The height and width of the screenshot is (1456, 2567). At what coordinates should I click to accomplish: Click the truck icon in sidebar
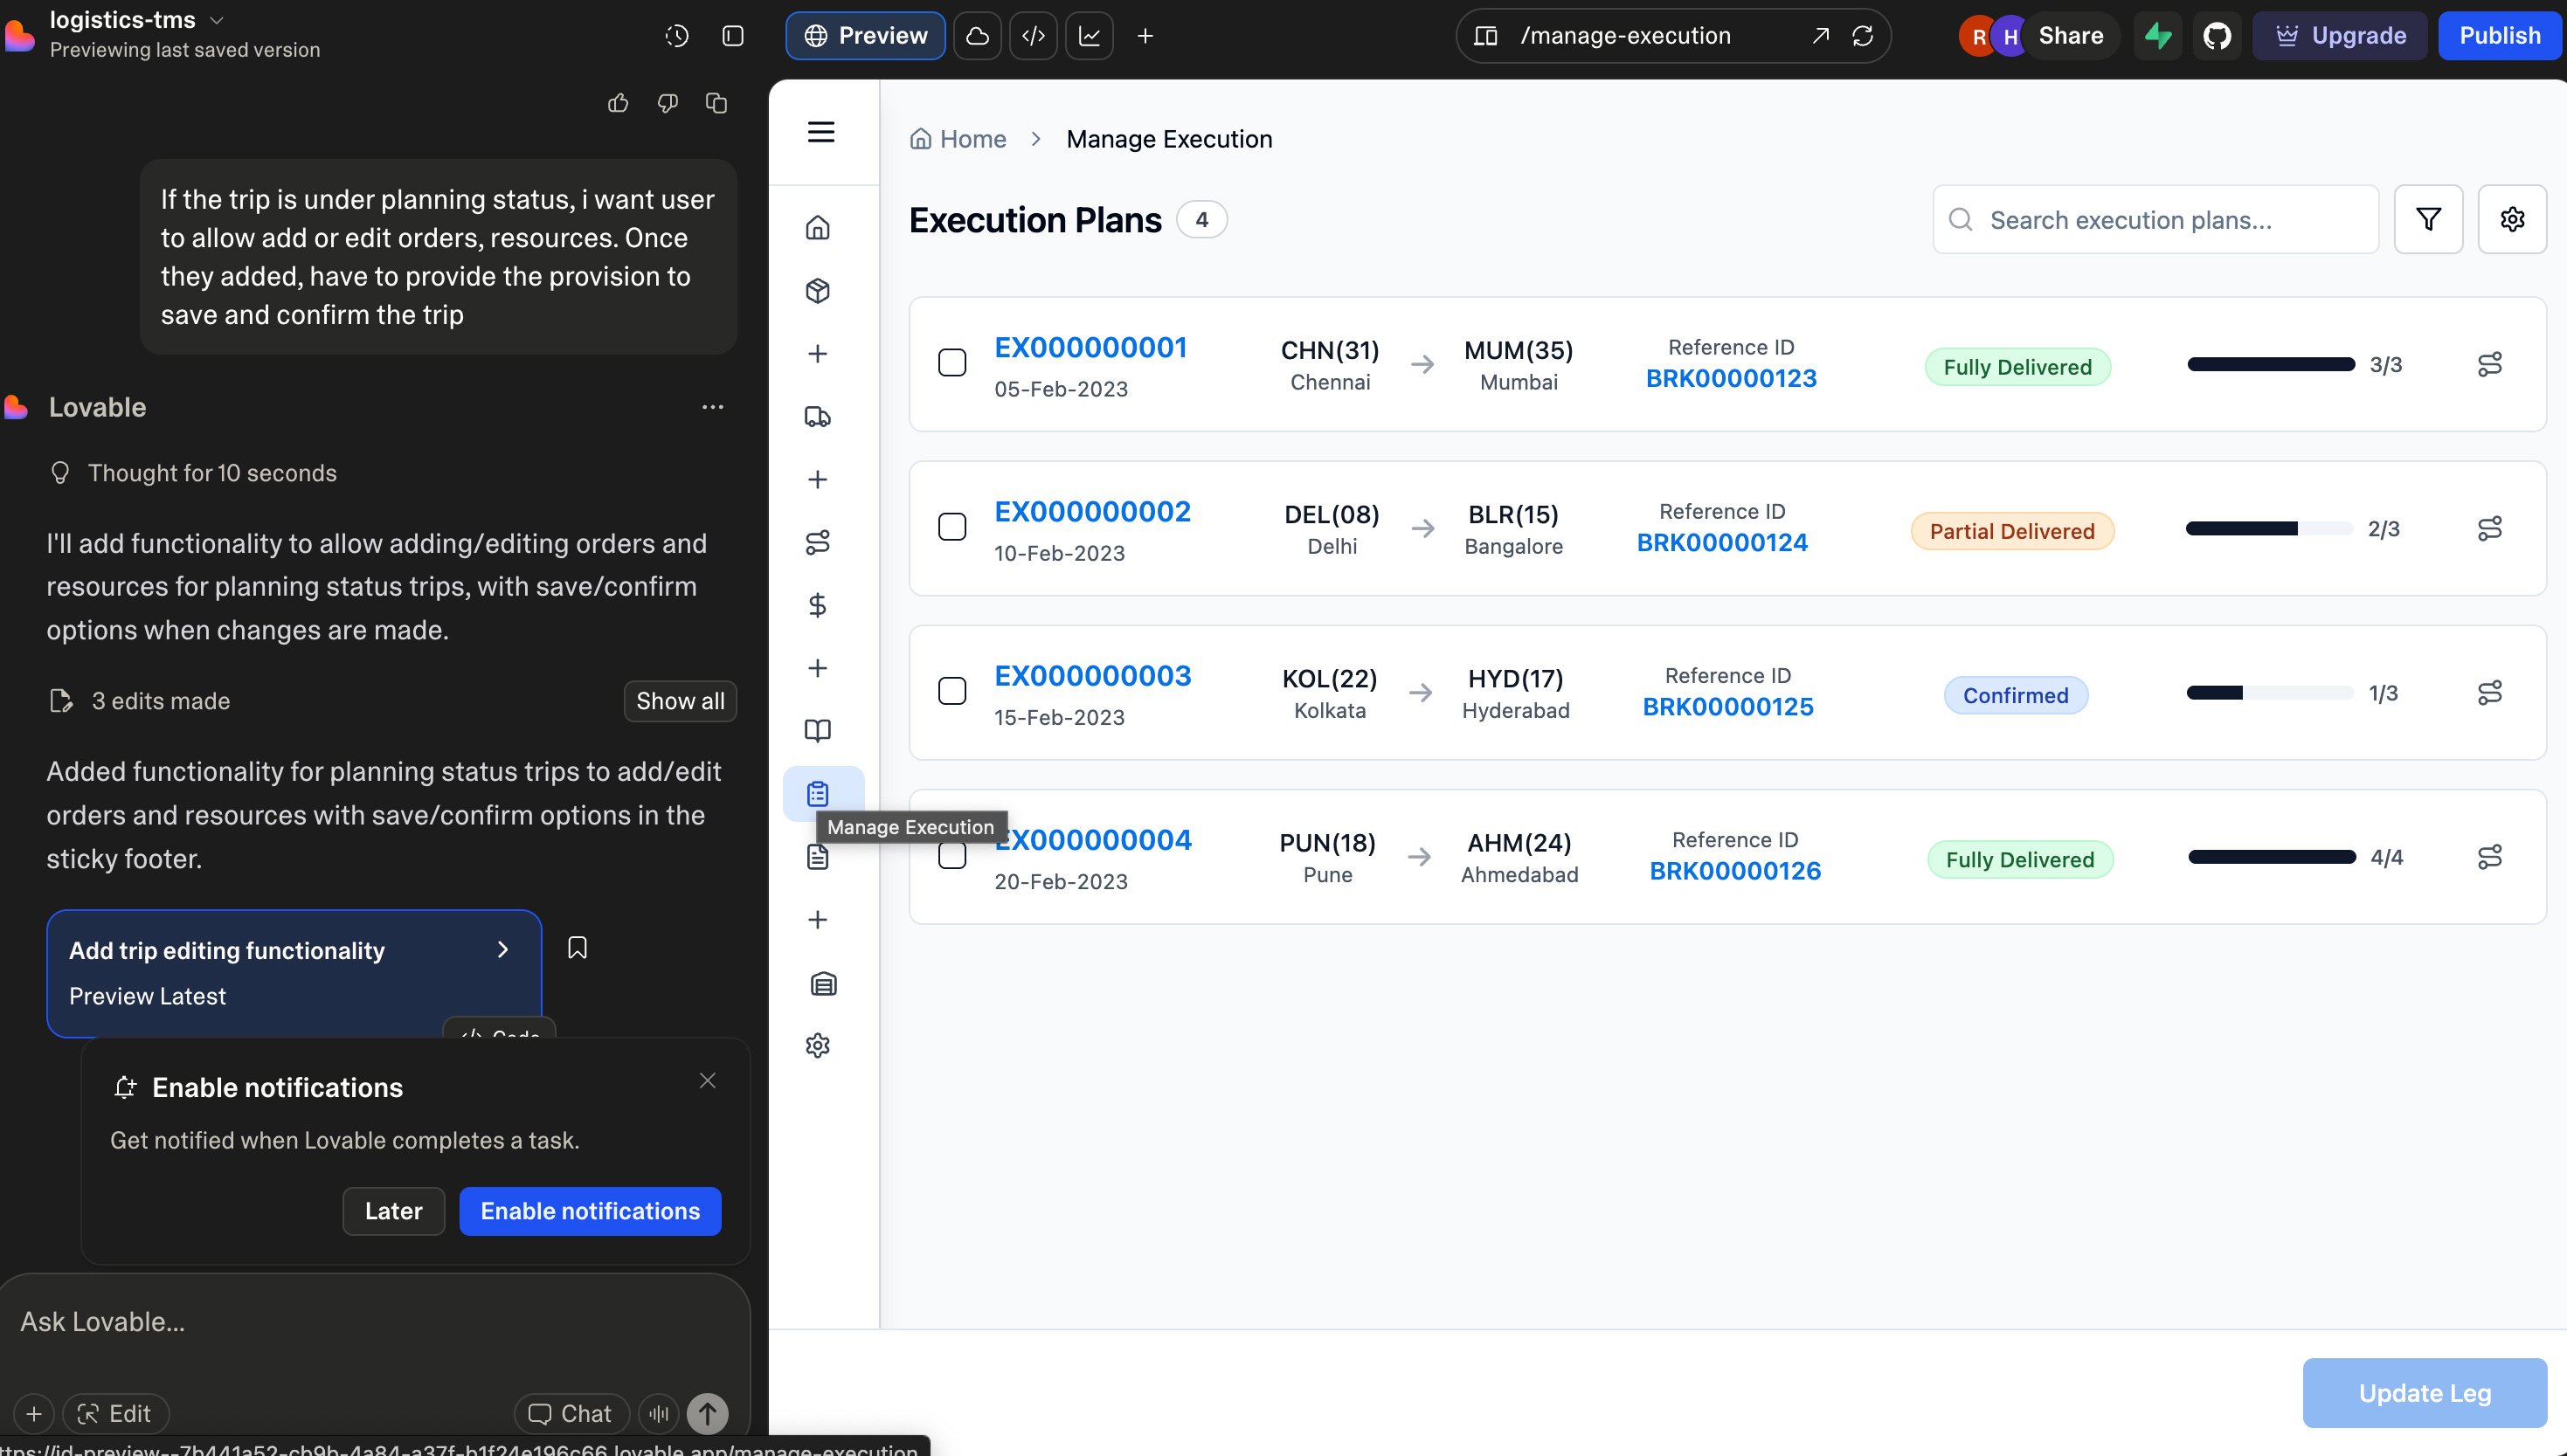(x=817, y=417)
